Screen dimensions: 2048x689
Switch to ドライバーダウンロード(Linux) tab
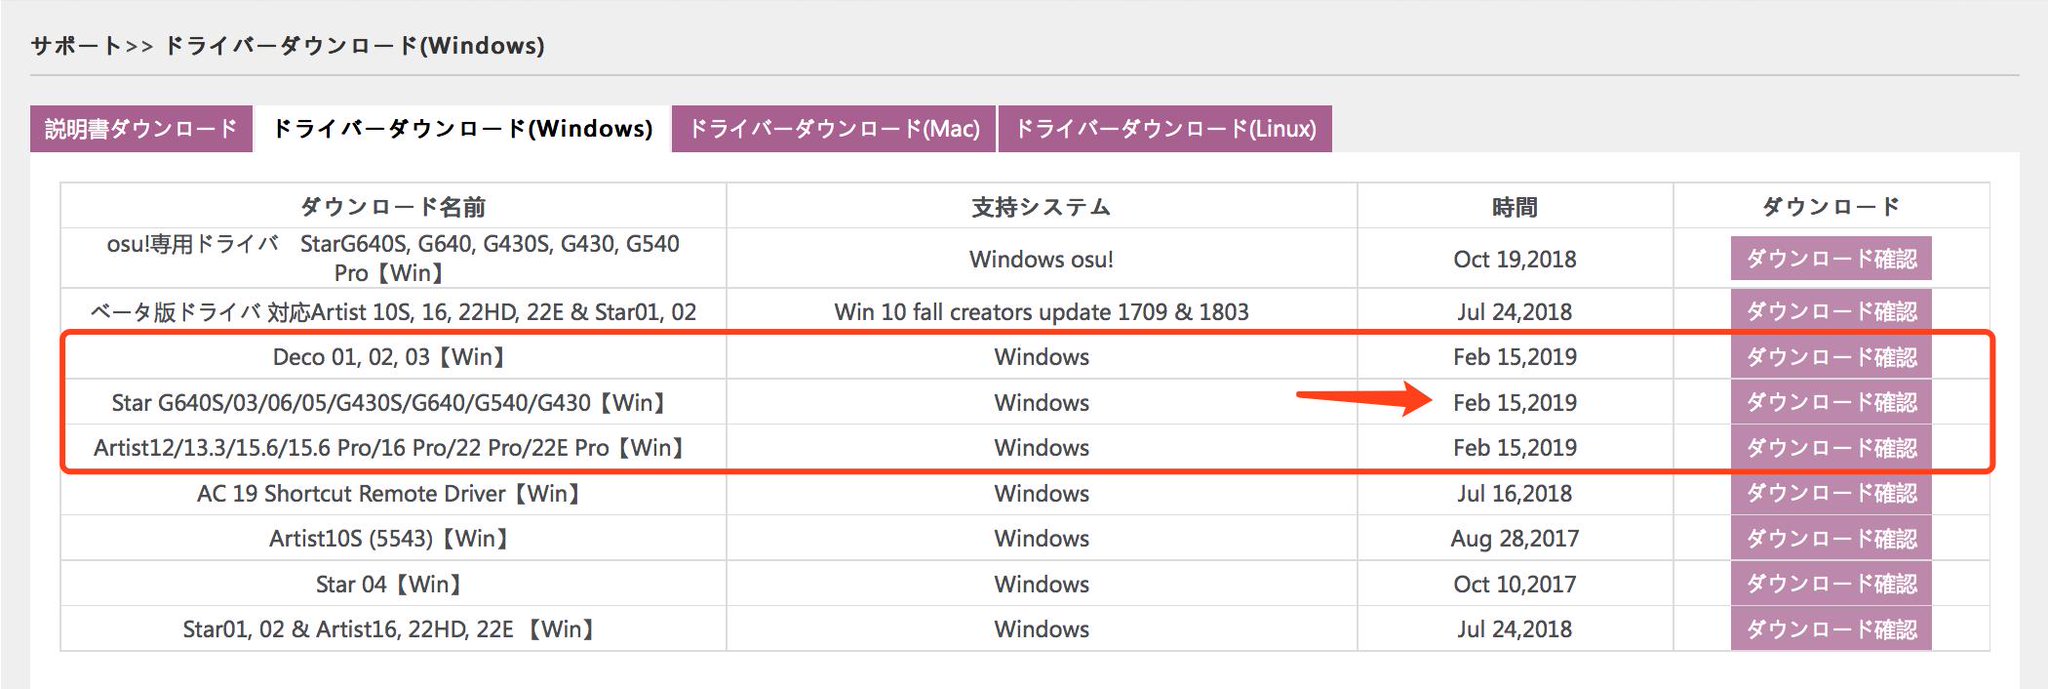[x=1165, y=129]
